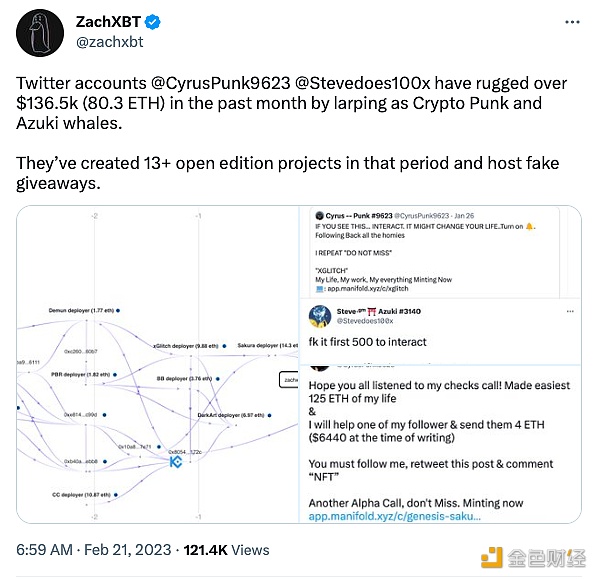Open the attached flow graph image

tap(158, 364)
